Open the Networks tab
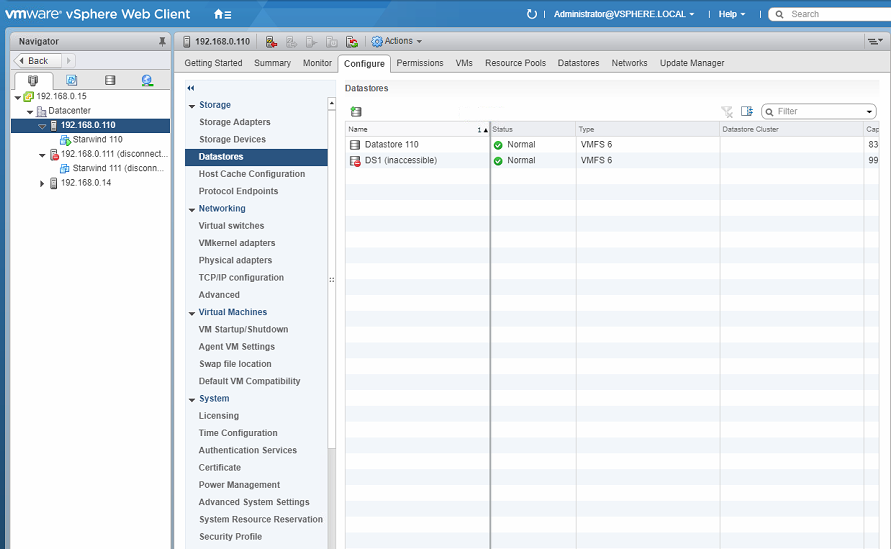 629,63
